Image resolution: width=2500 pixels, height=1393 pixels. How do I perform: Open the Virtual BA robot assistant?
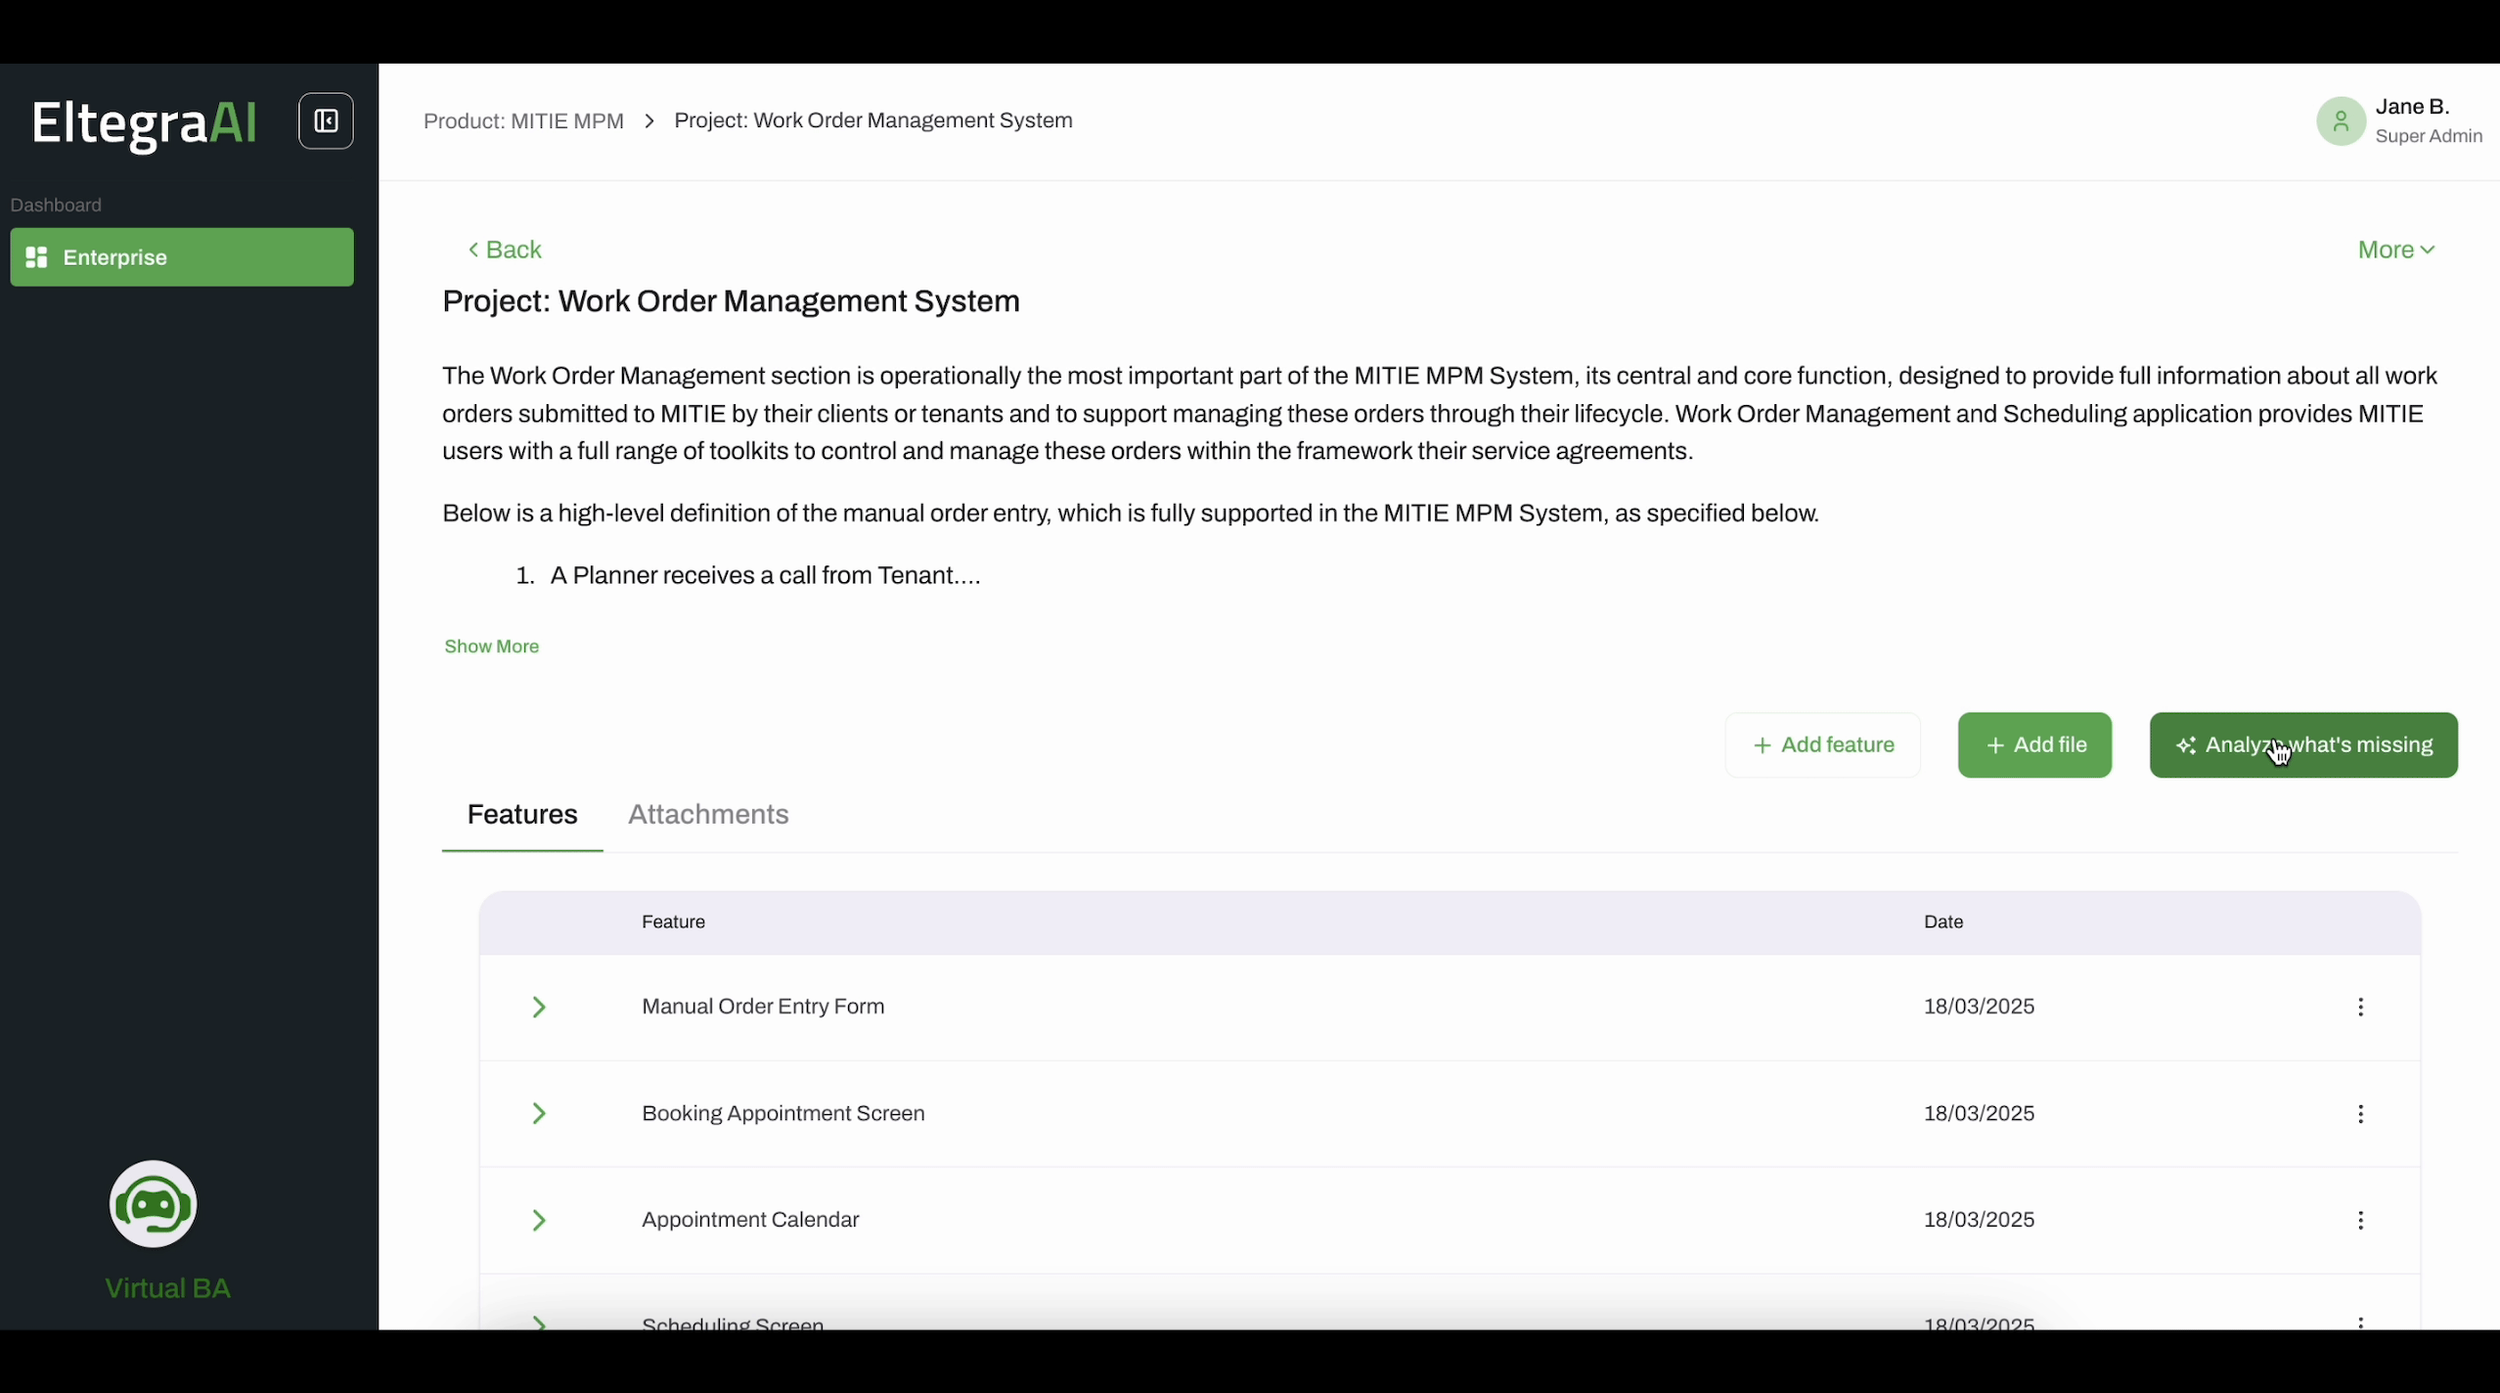pyautogui.click(x=153, y=1204)
